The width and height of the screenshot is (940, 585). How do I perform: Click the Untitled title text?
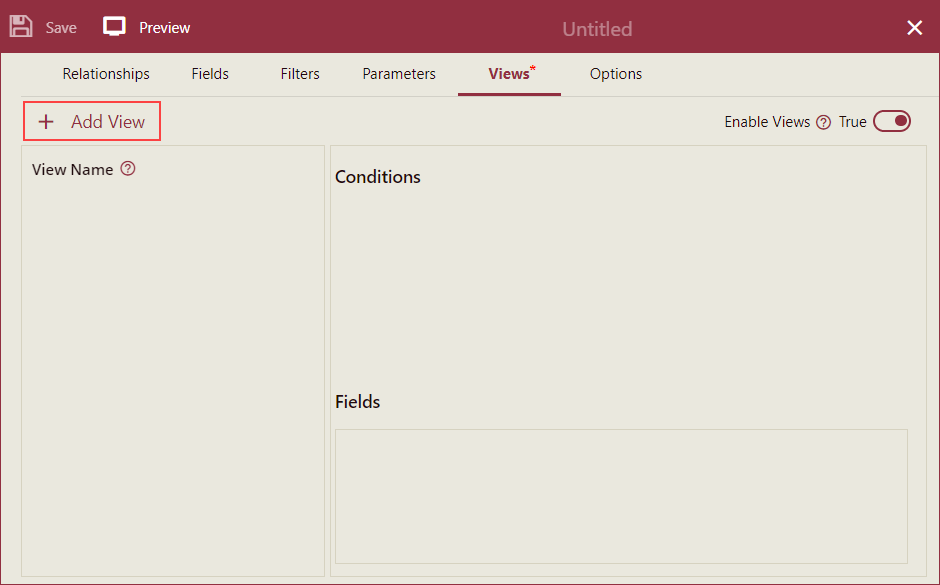(597, 29)
